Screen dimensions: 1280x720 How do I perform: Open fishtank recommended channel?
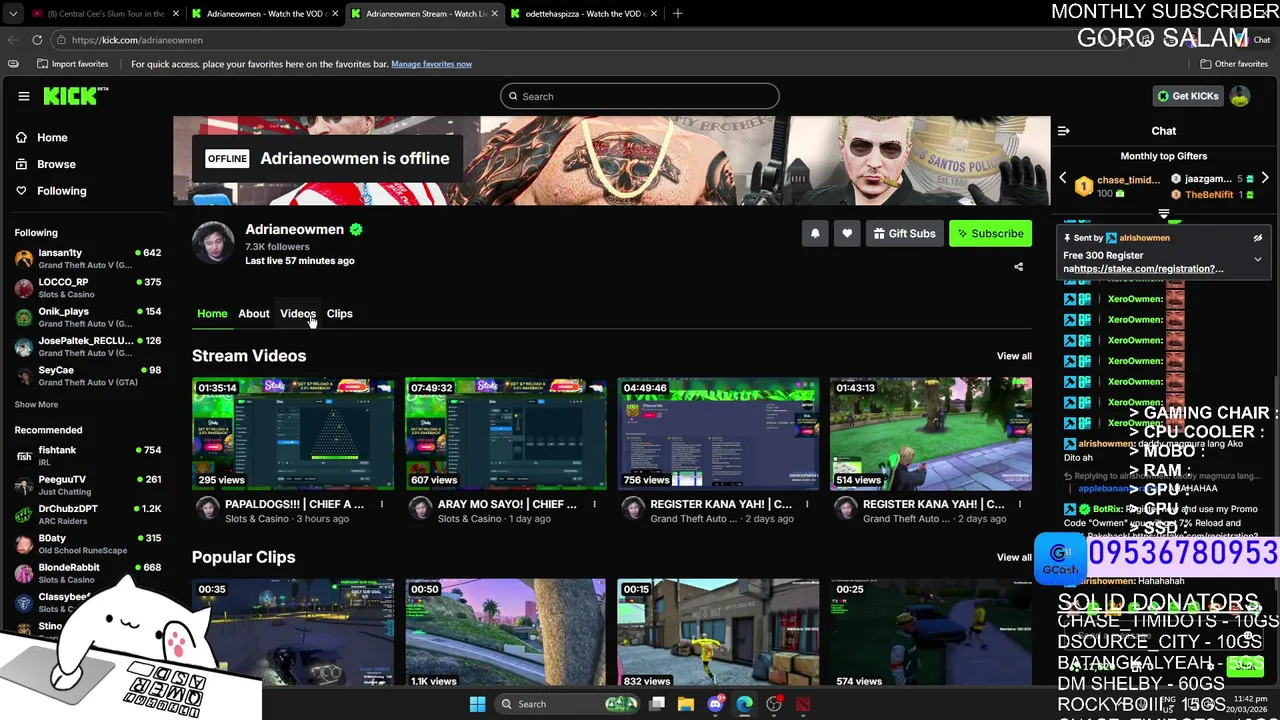88,456
